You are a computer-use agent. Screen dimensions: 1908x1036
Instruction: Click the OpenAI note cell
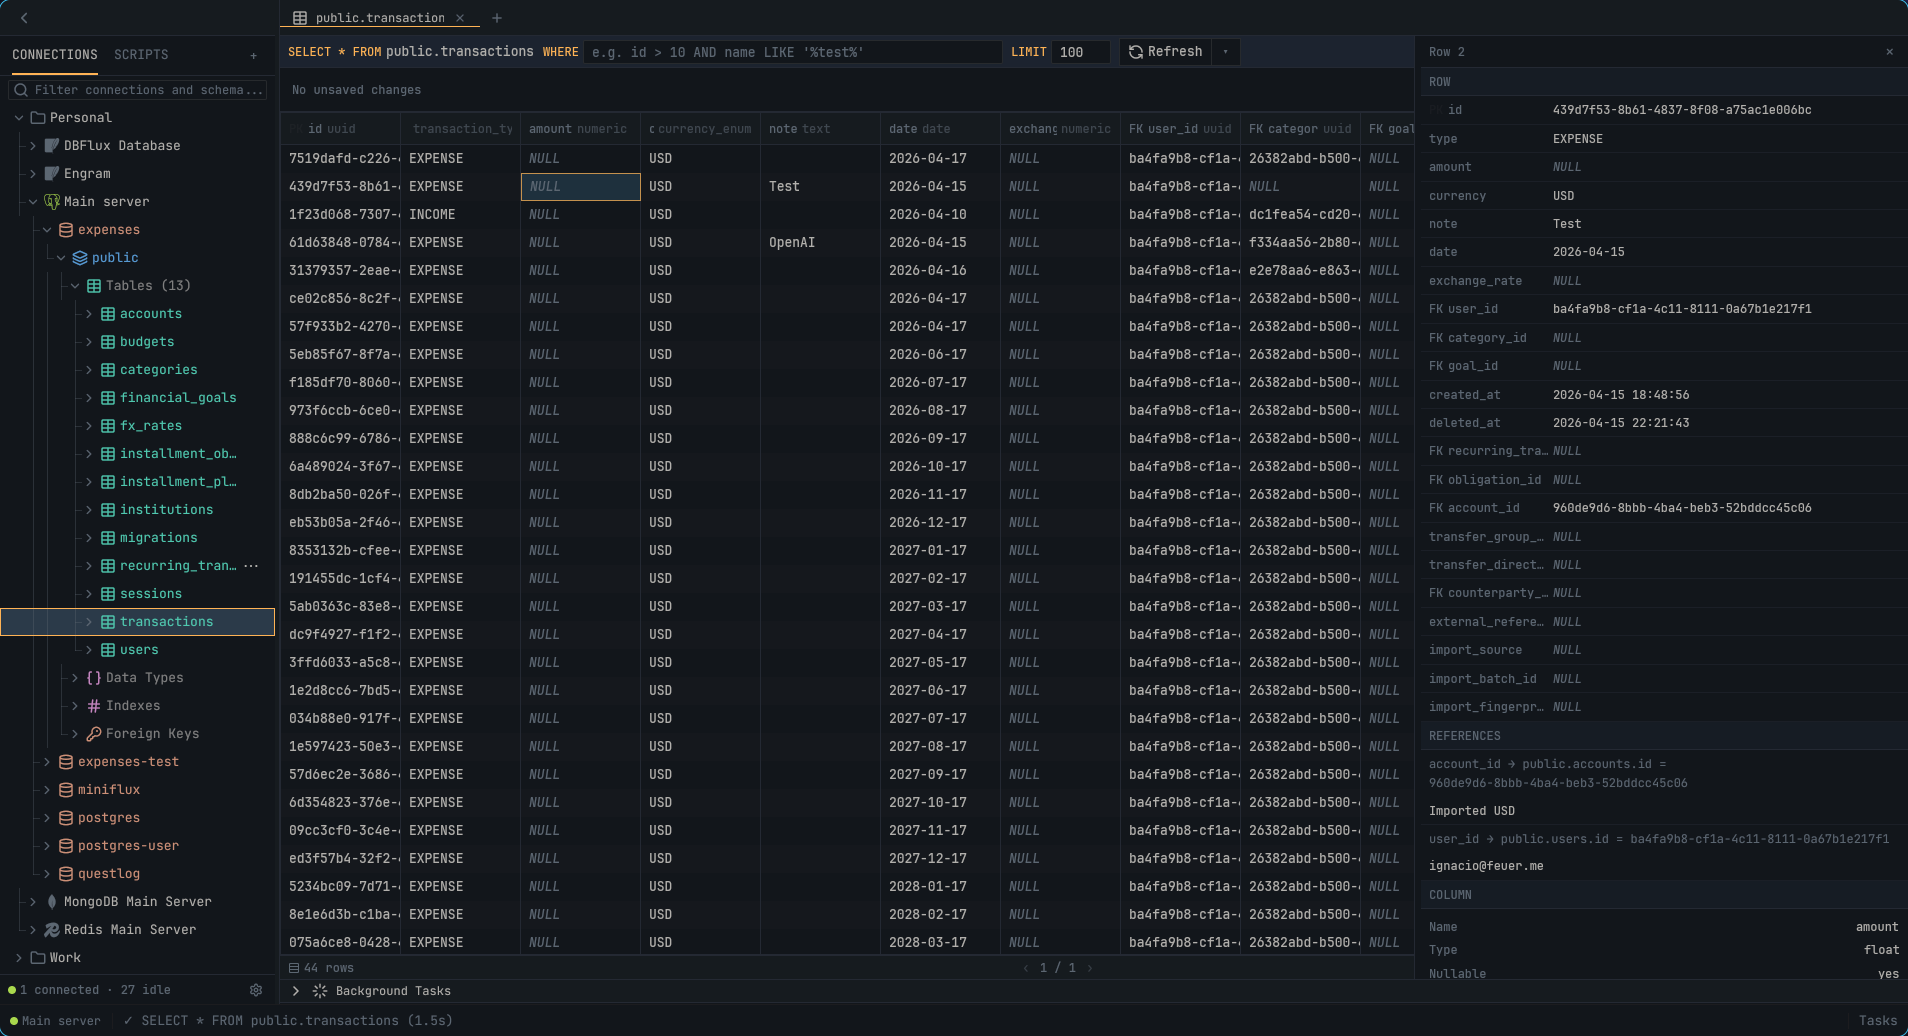(x=820, y=243)
